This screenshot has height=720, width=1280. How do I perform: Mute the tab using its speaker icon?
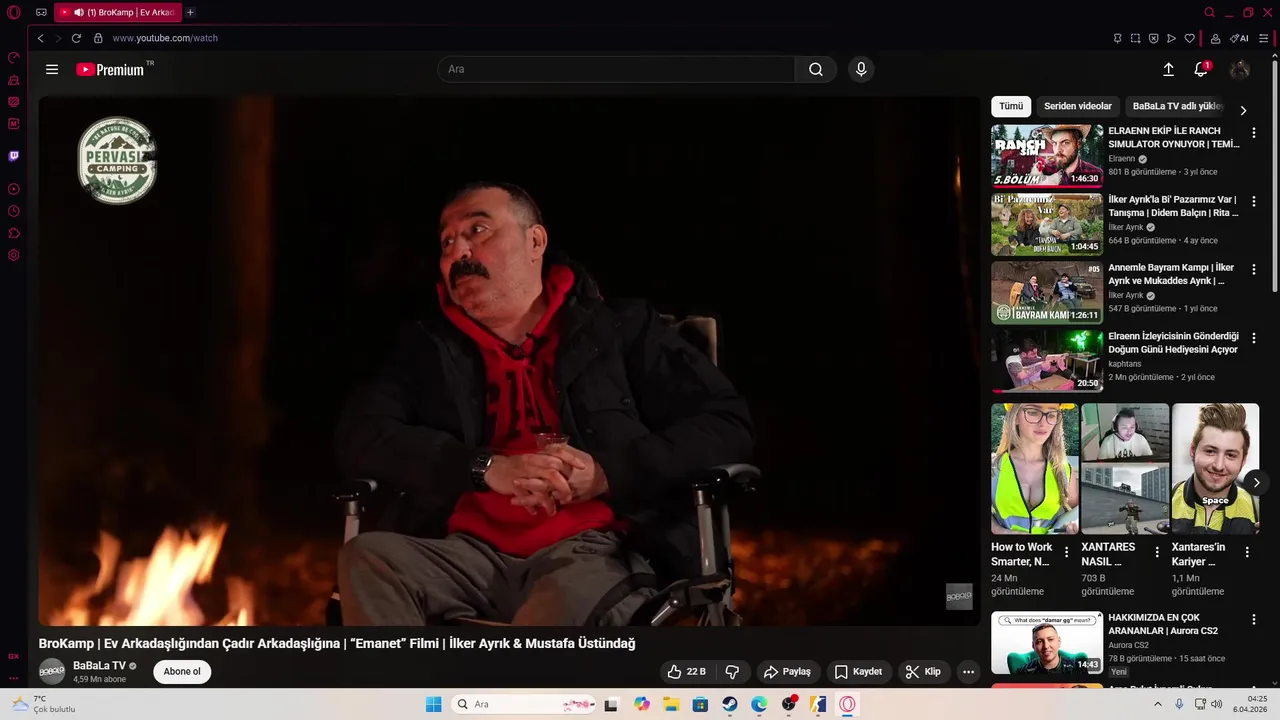(x=79, y=13)
